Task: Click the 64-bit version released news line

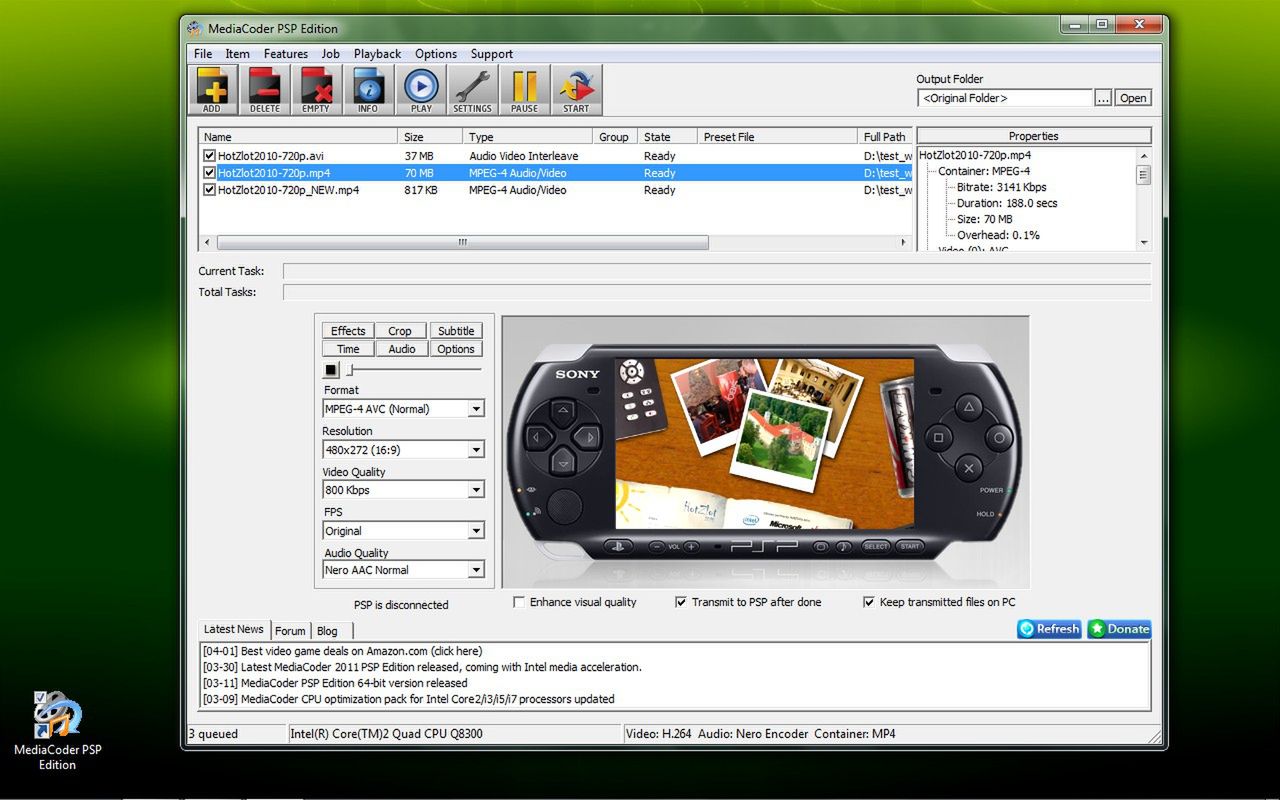Action: (x=335, y=683)
